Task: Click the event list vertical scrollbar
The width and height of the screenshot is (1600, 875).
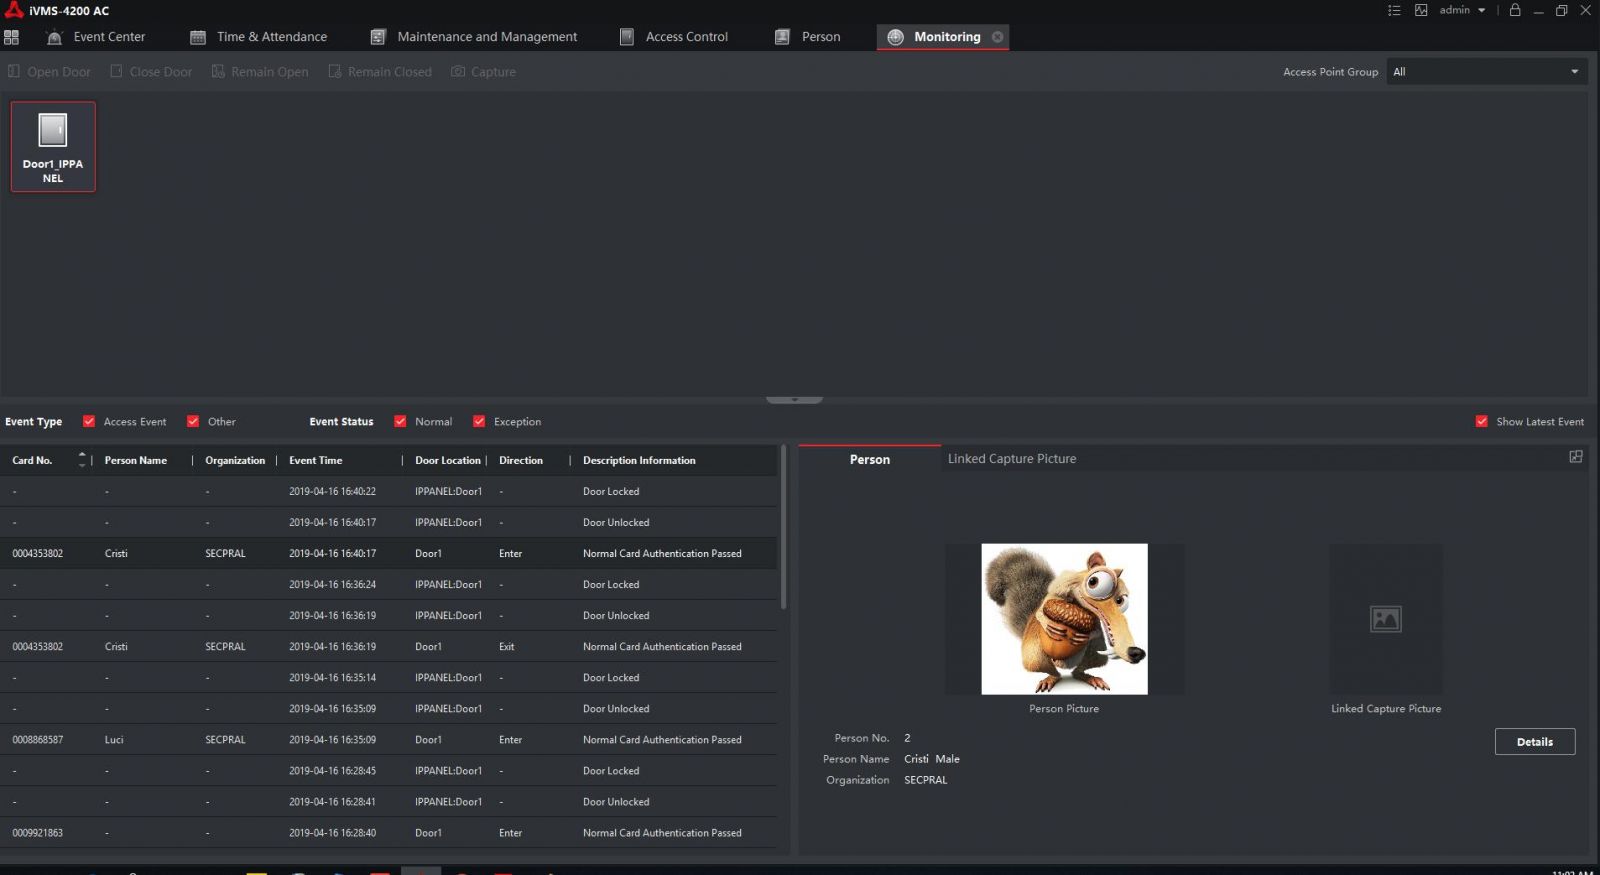Action: click(x=783, y=530)
